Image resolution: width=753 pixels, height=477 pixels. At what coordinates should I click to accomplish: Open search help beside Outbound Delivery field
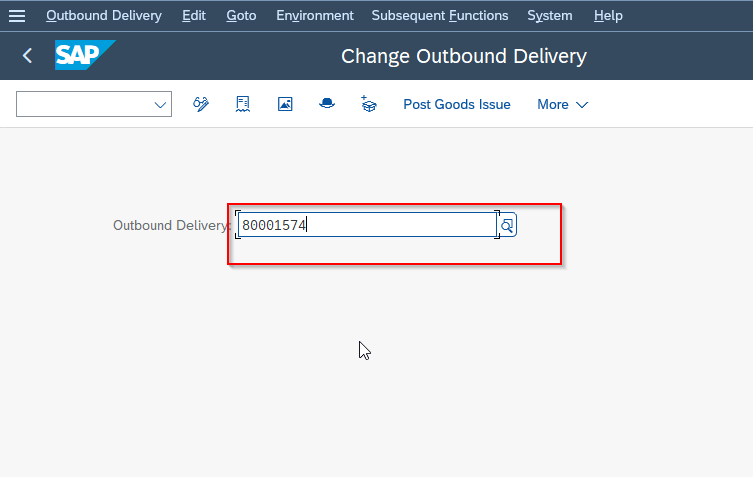pos(507,225)
